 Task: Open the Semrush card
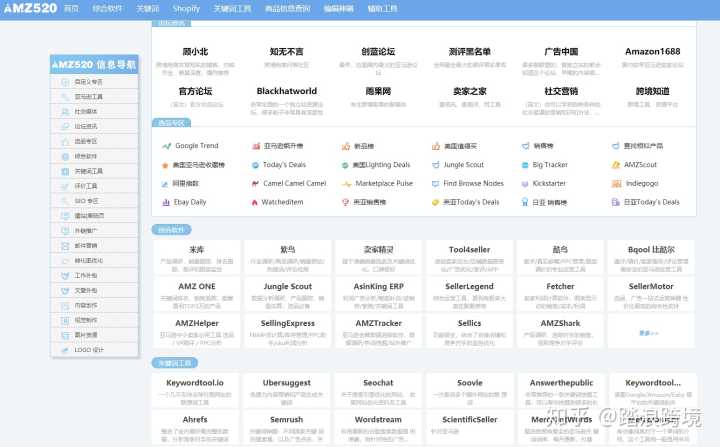click(287, 428)
